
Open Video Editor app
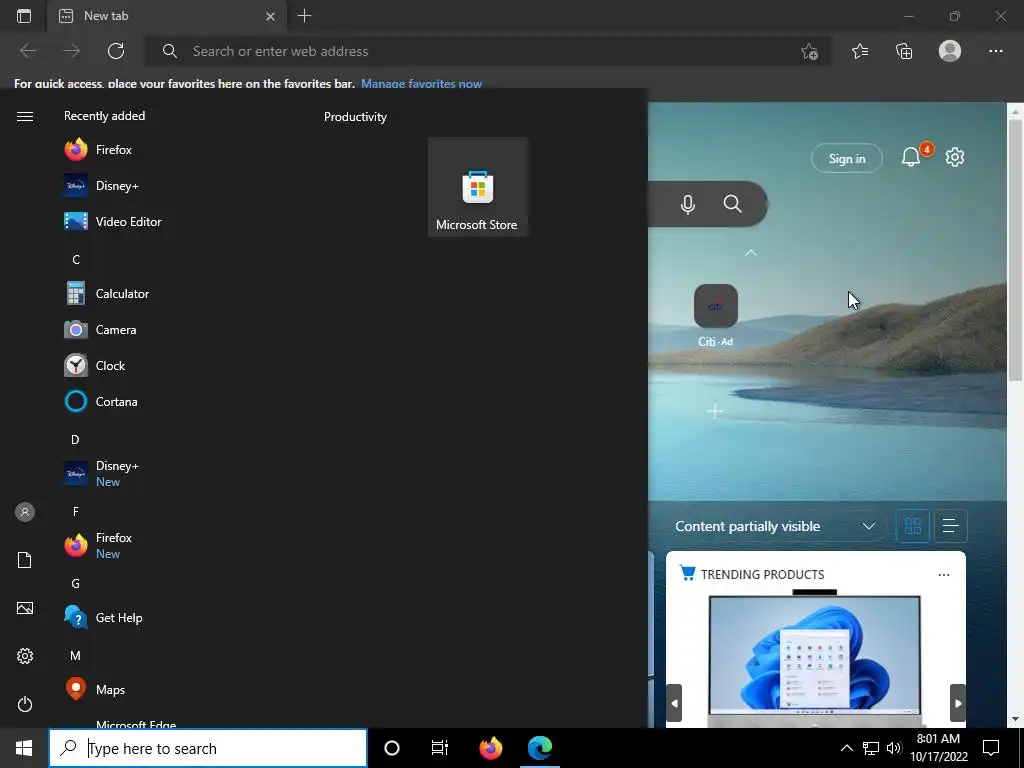click(112, 221)
